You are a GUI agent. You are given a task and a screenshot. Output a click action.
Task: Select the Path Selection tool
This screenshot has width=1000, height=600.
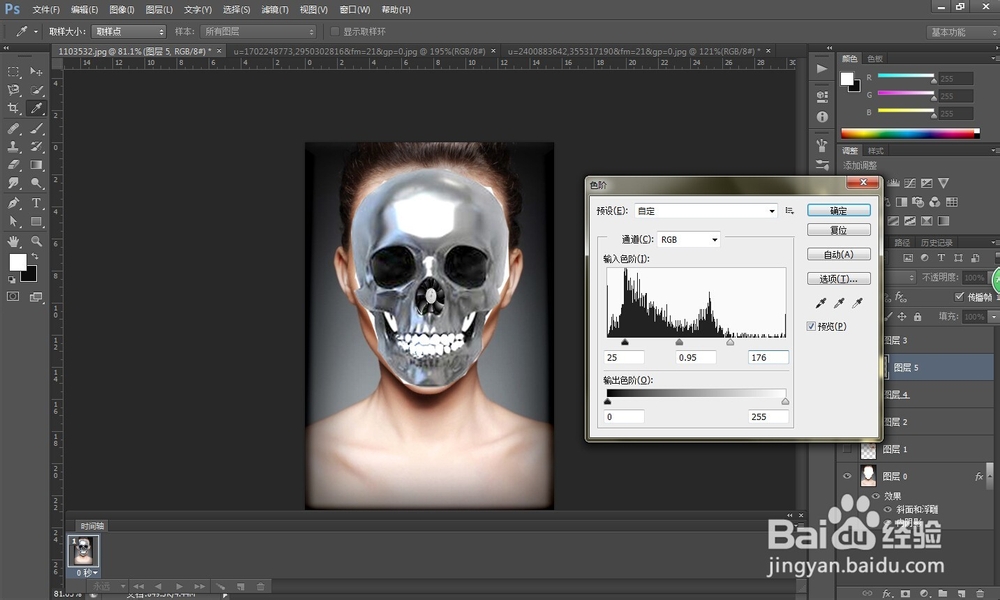(13, 221)
